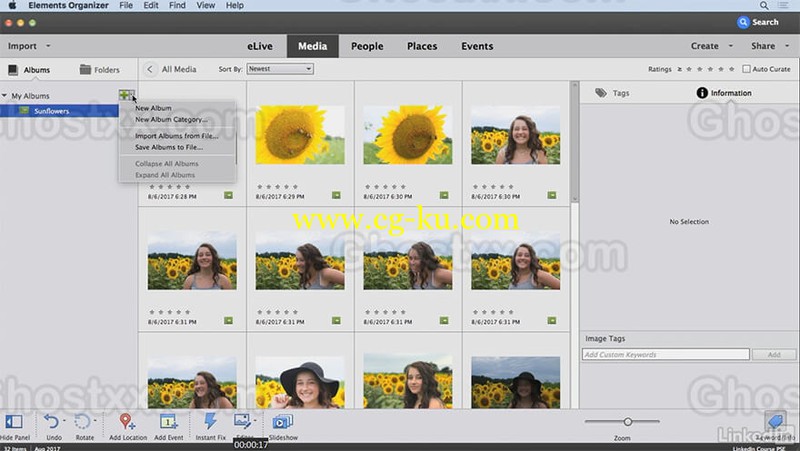Click the Tags label icon
This screenshot has height=451, width=800.
point(601,93)
